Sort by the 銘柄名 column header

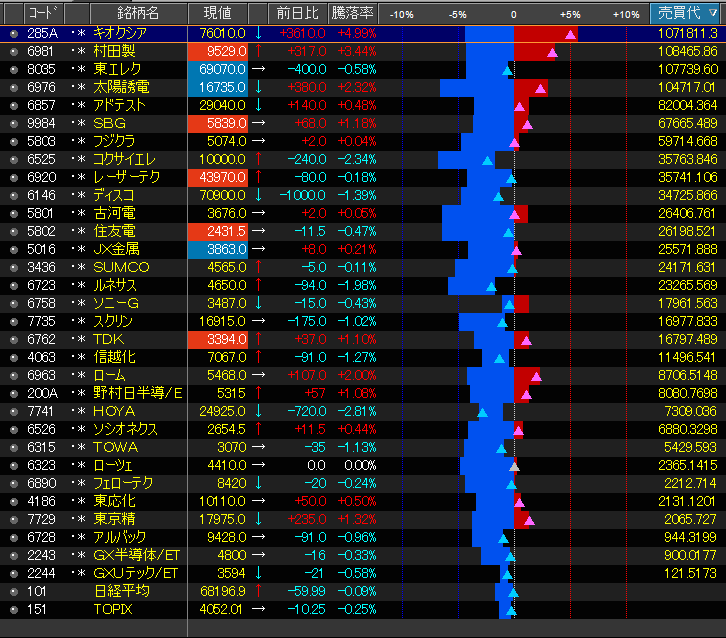click(138, 13)
